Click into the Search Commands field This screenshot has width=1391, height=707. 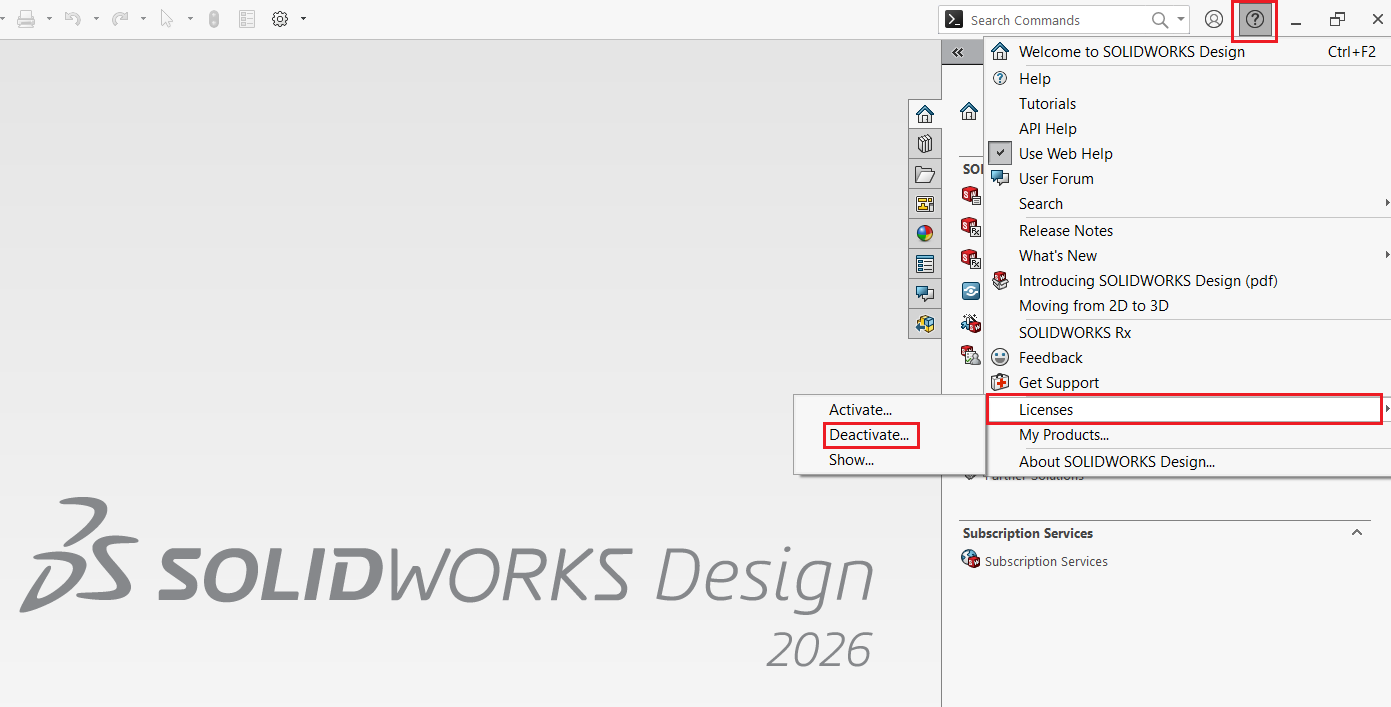1055,20
